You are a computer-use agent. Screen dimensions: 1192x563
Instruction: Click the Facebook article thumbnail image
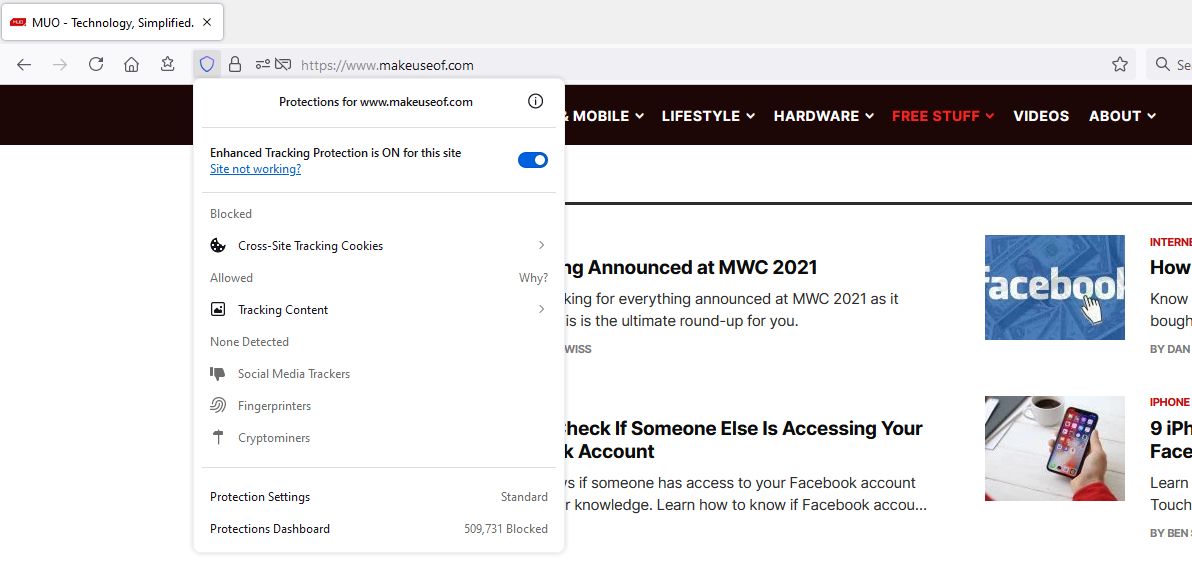click(x=1054, y=287)
